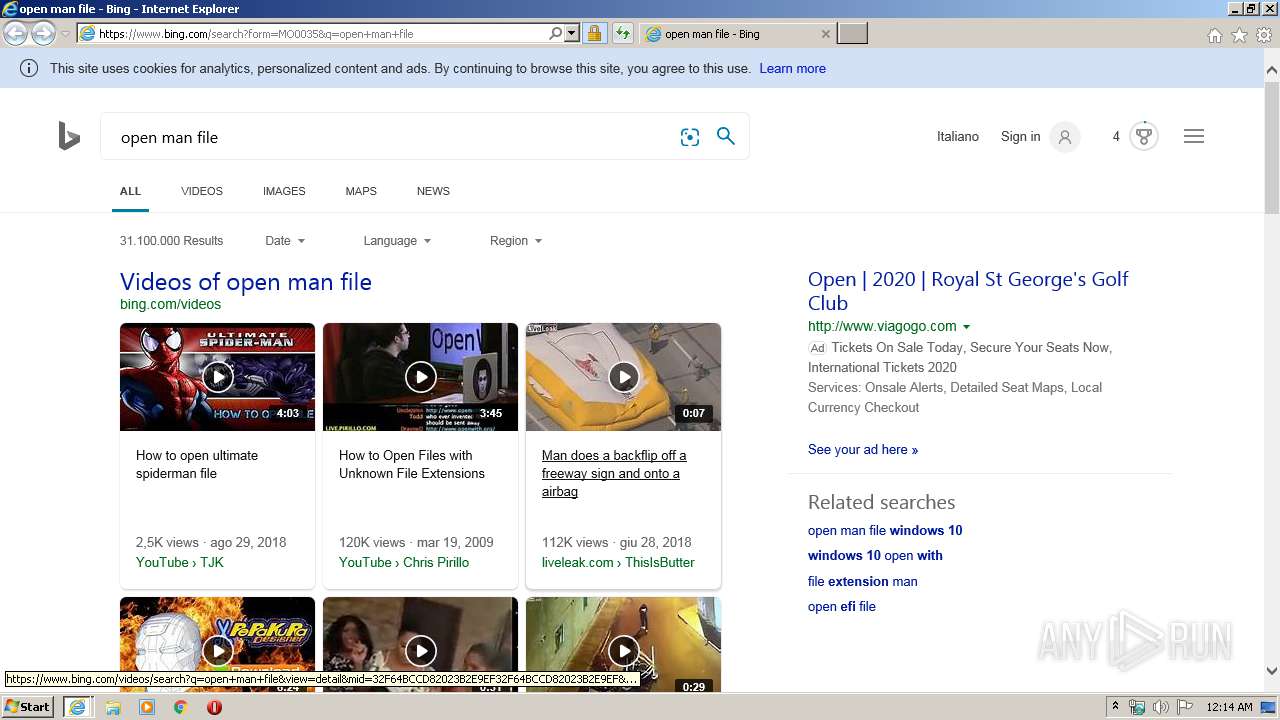Open the Iron Man mask video thumbnail
This screenshot has width=1280, height=720.
click(217, 645)
